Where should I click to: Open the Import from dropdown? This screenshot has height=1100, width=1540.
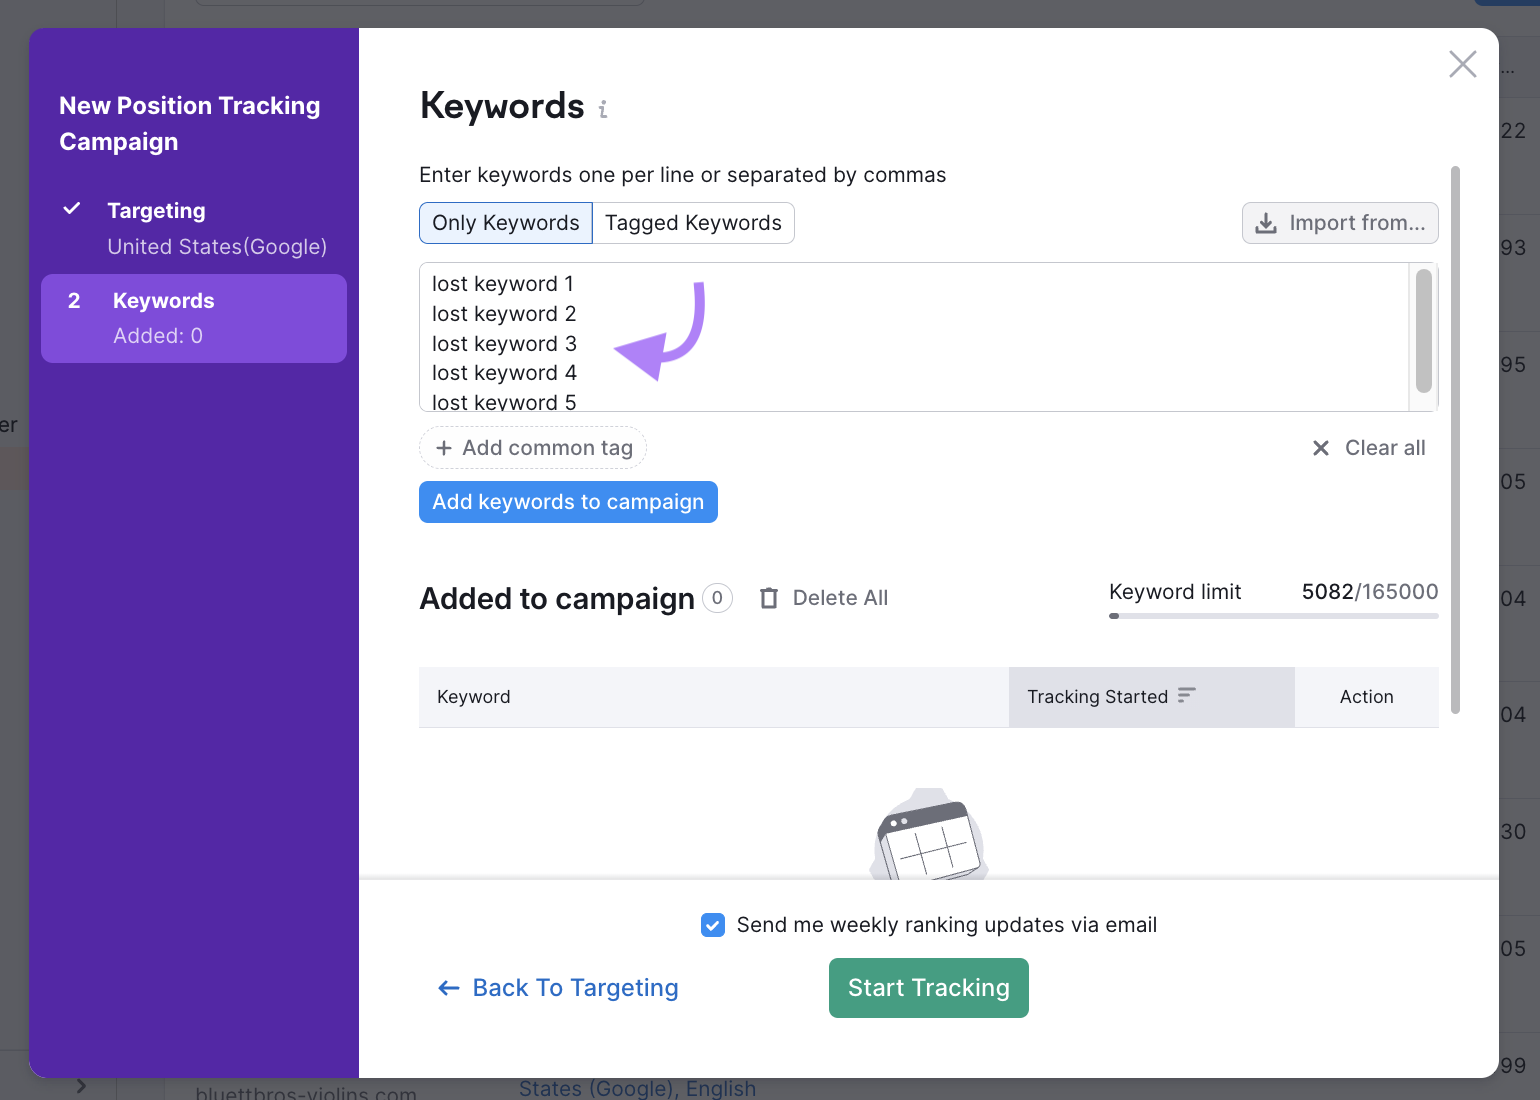point(1340,223)
